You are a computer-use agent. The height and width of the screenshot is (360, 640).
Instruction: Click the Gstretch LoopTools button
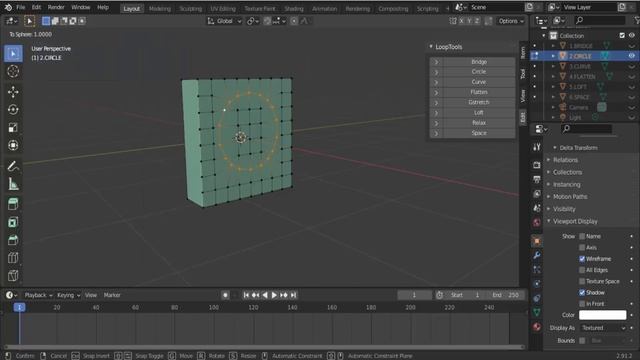[x=479, y=102]
